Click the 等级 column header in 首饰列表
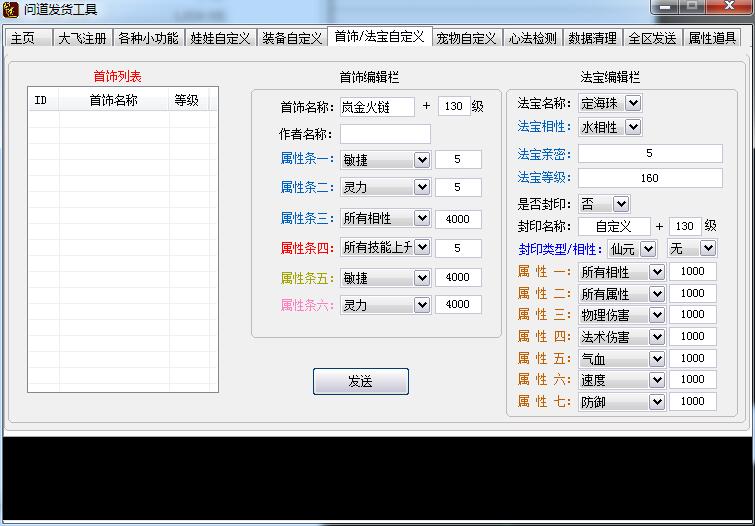The image size is (755, 526). coord(187,100)
